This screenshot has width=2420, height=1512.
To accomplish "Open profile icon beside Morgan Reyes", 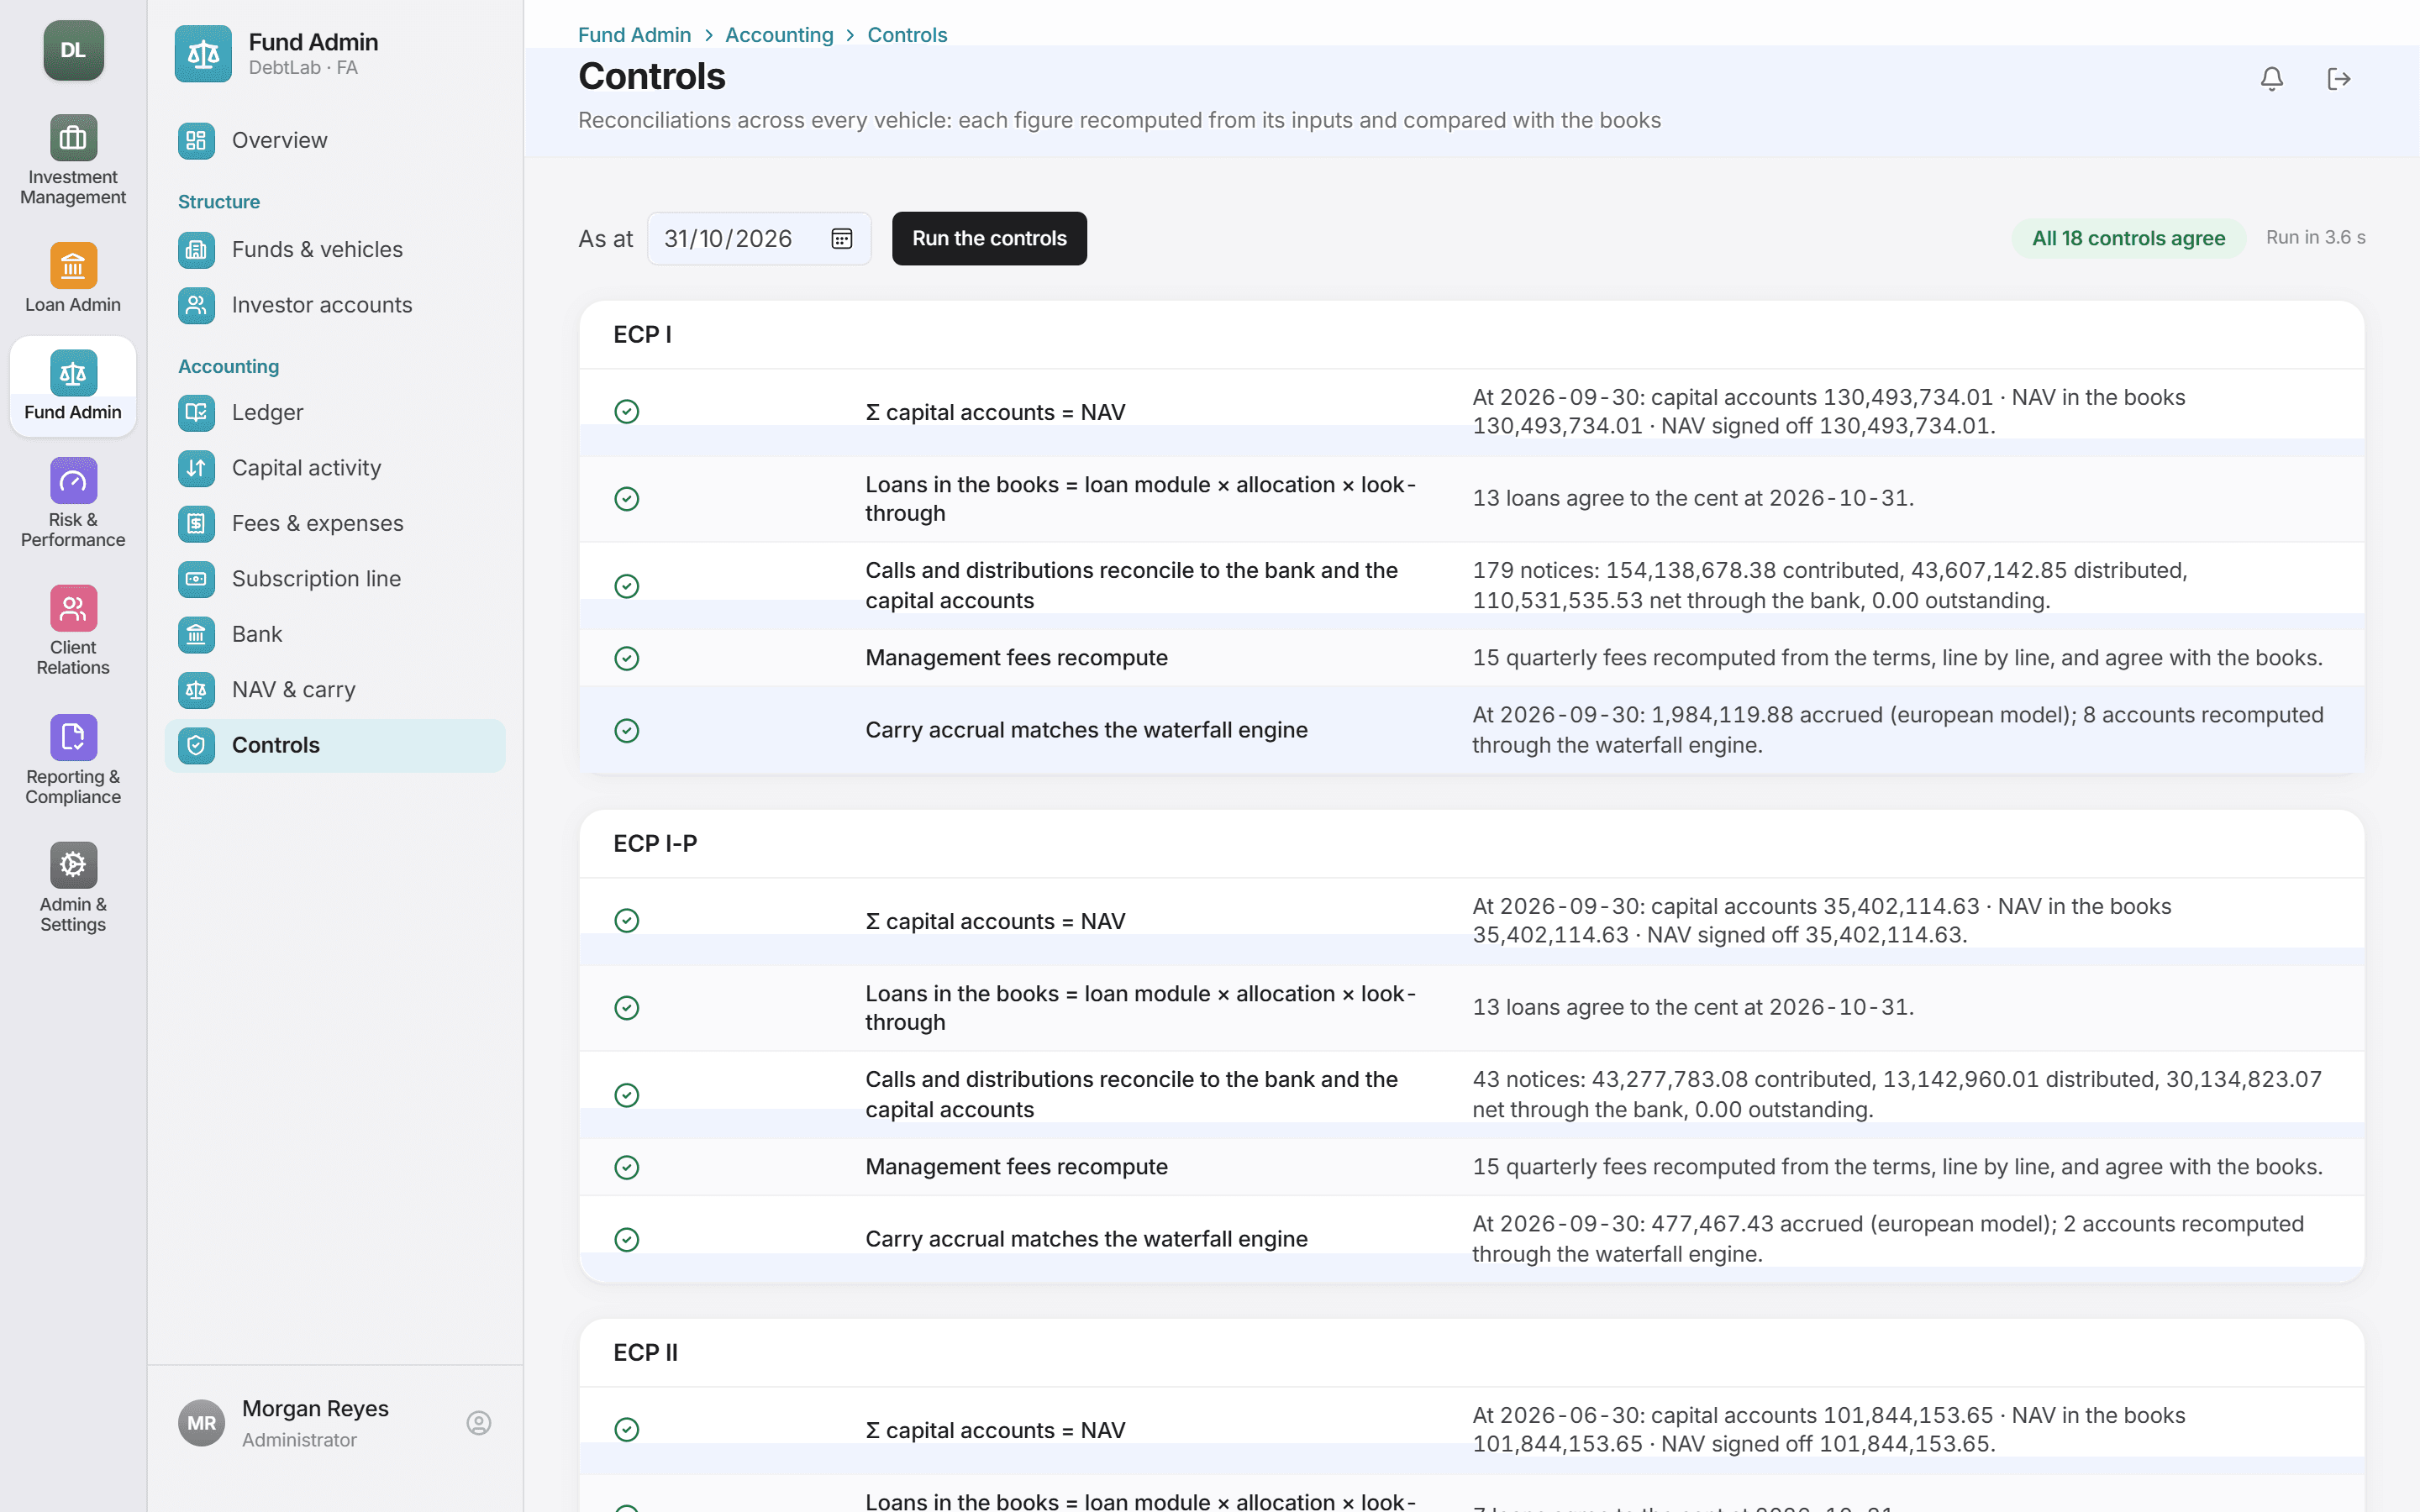I will 479,1423.
